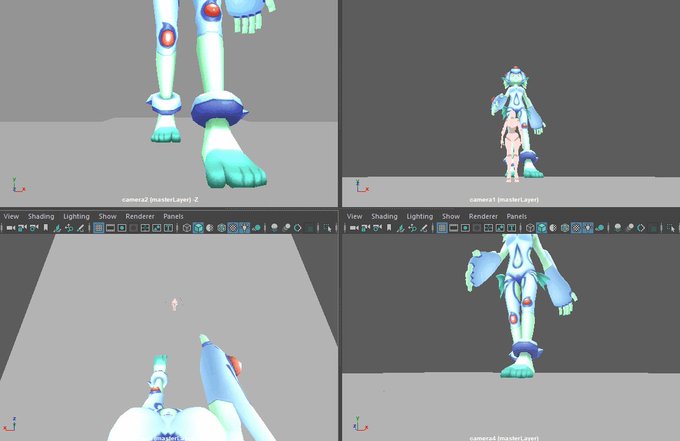680x441 pixels.
Task: Open Panels menu in camera4 viewport panel
Action: click(x=517, y=216)
